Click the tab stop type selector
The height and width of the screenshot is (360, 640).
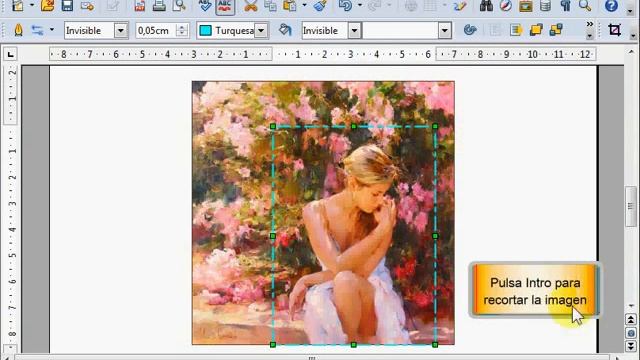10,54
